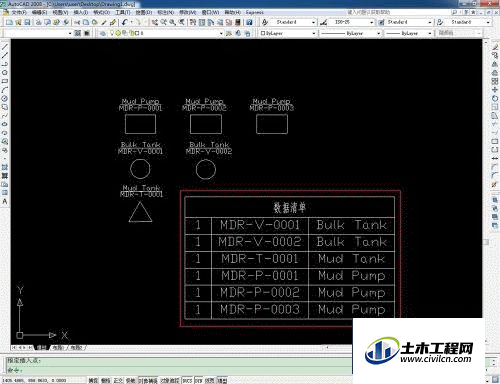Click the Open file icon
Viewport: 500px width, 384px height.
[18, 22]
